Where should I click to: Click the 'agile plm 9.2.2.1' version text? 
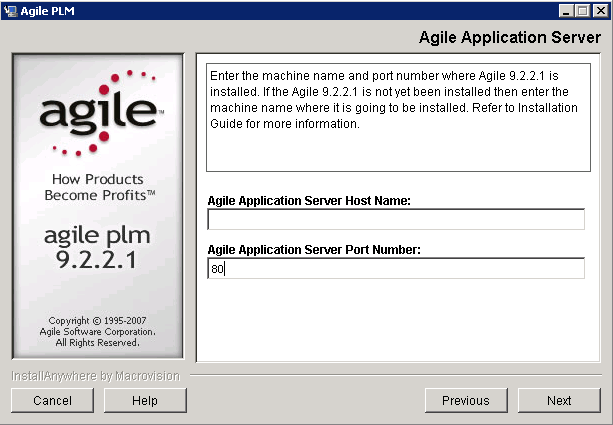point(97,248)
